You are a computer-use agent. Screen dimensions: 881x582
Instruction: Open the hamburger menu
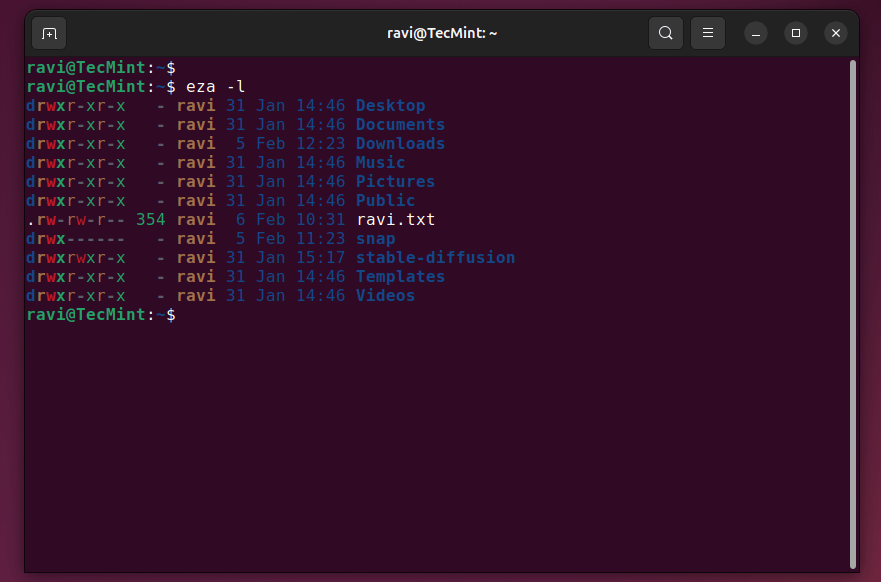708,34
